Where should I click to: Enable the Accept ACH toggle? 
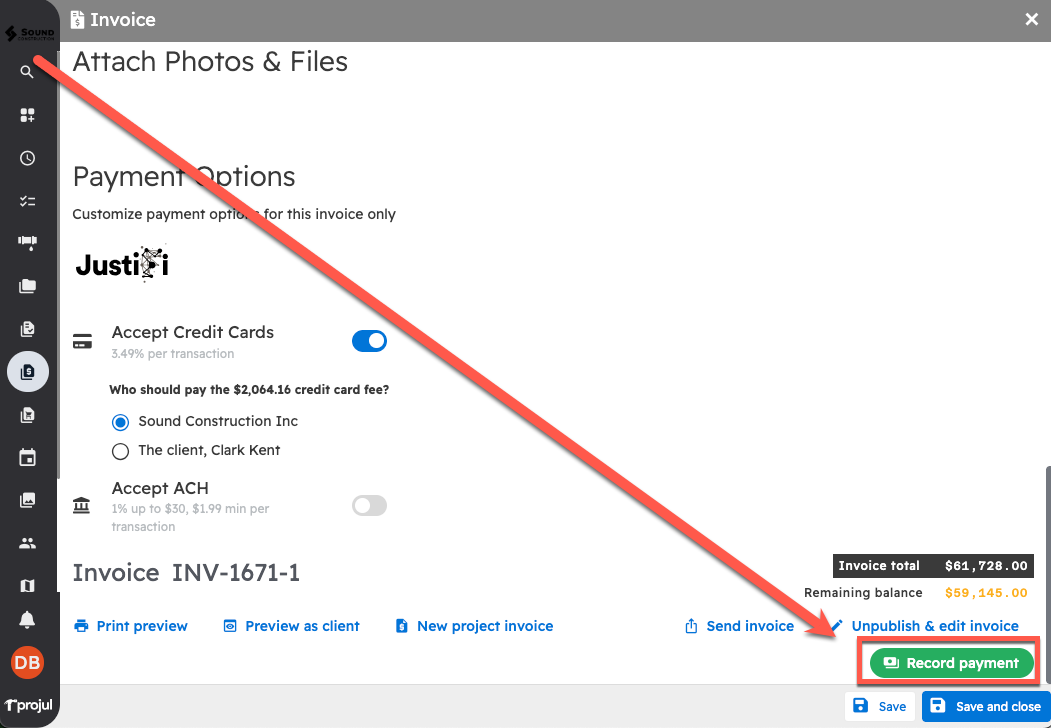point(369,506)
